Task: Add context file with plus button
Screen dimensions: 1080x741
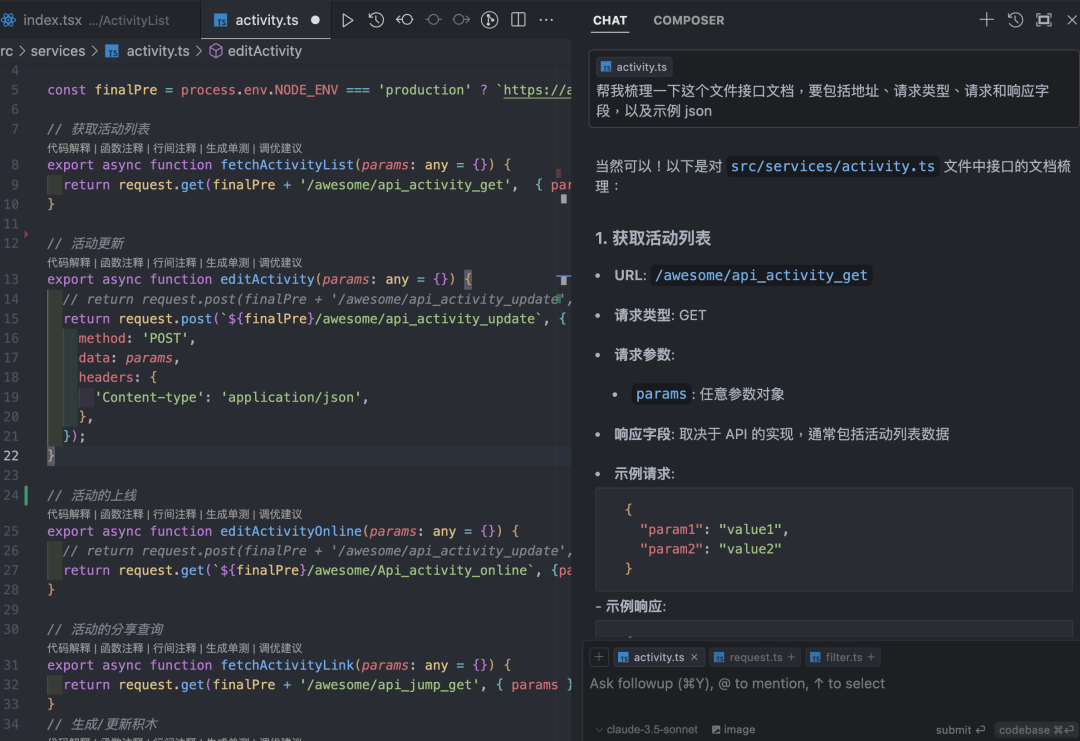Action: pos(599,657)
